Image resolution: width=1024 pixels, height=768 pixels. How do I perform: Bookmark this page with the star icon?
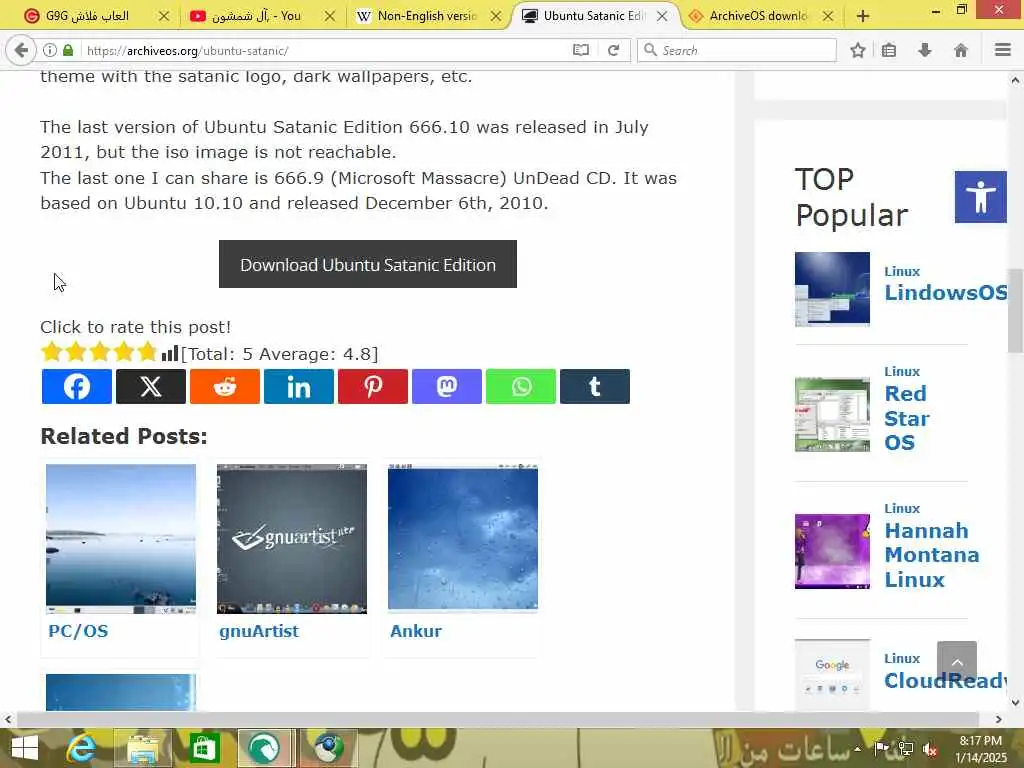click(857, 50)
